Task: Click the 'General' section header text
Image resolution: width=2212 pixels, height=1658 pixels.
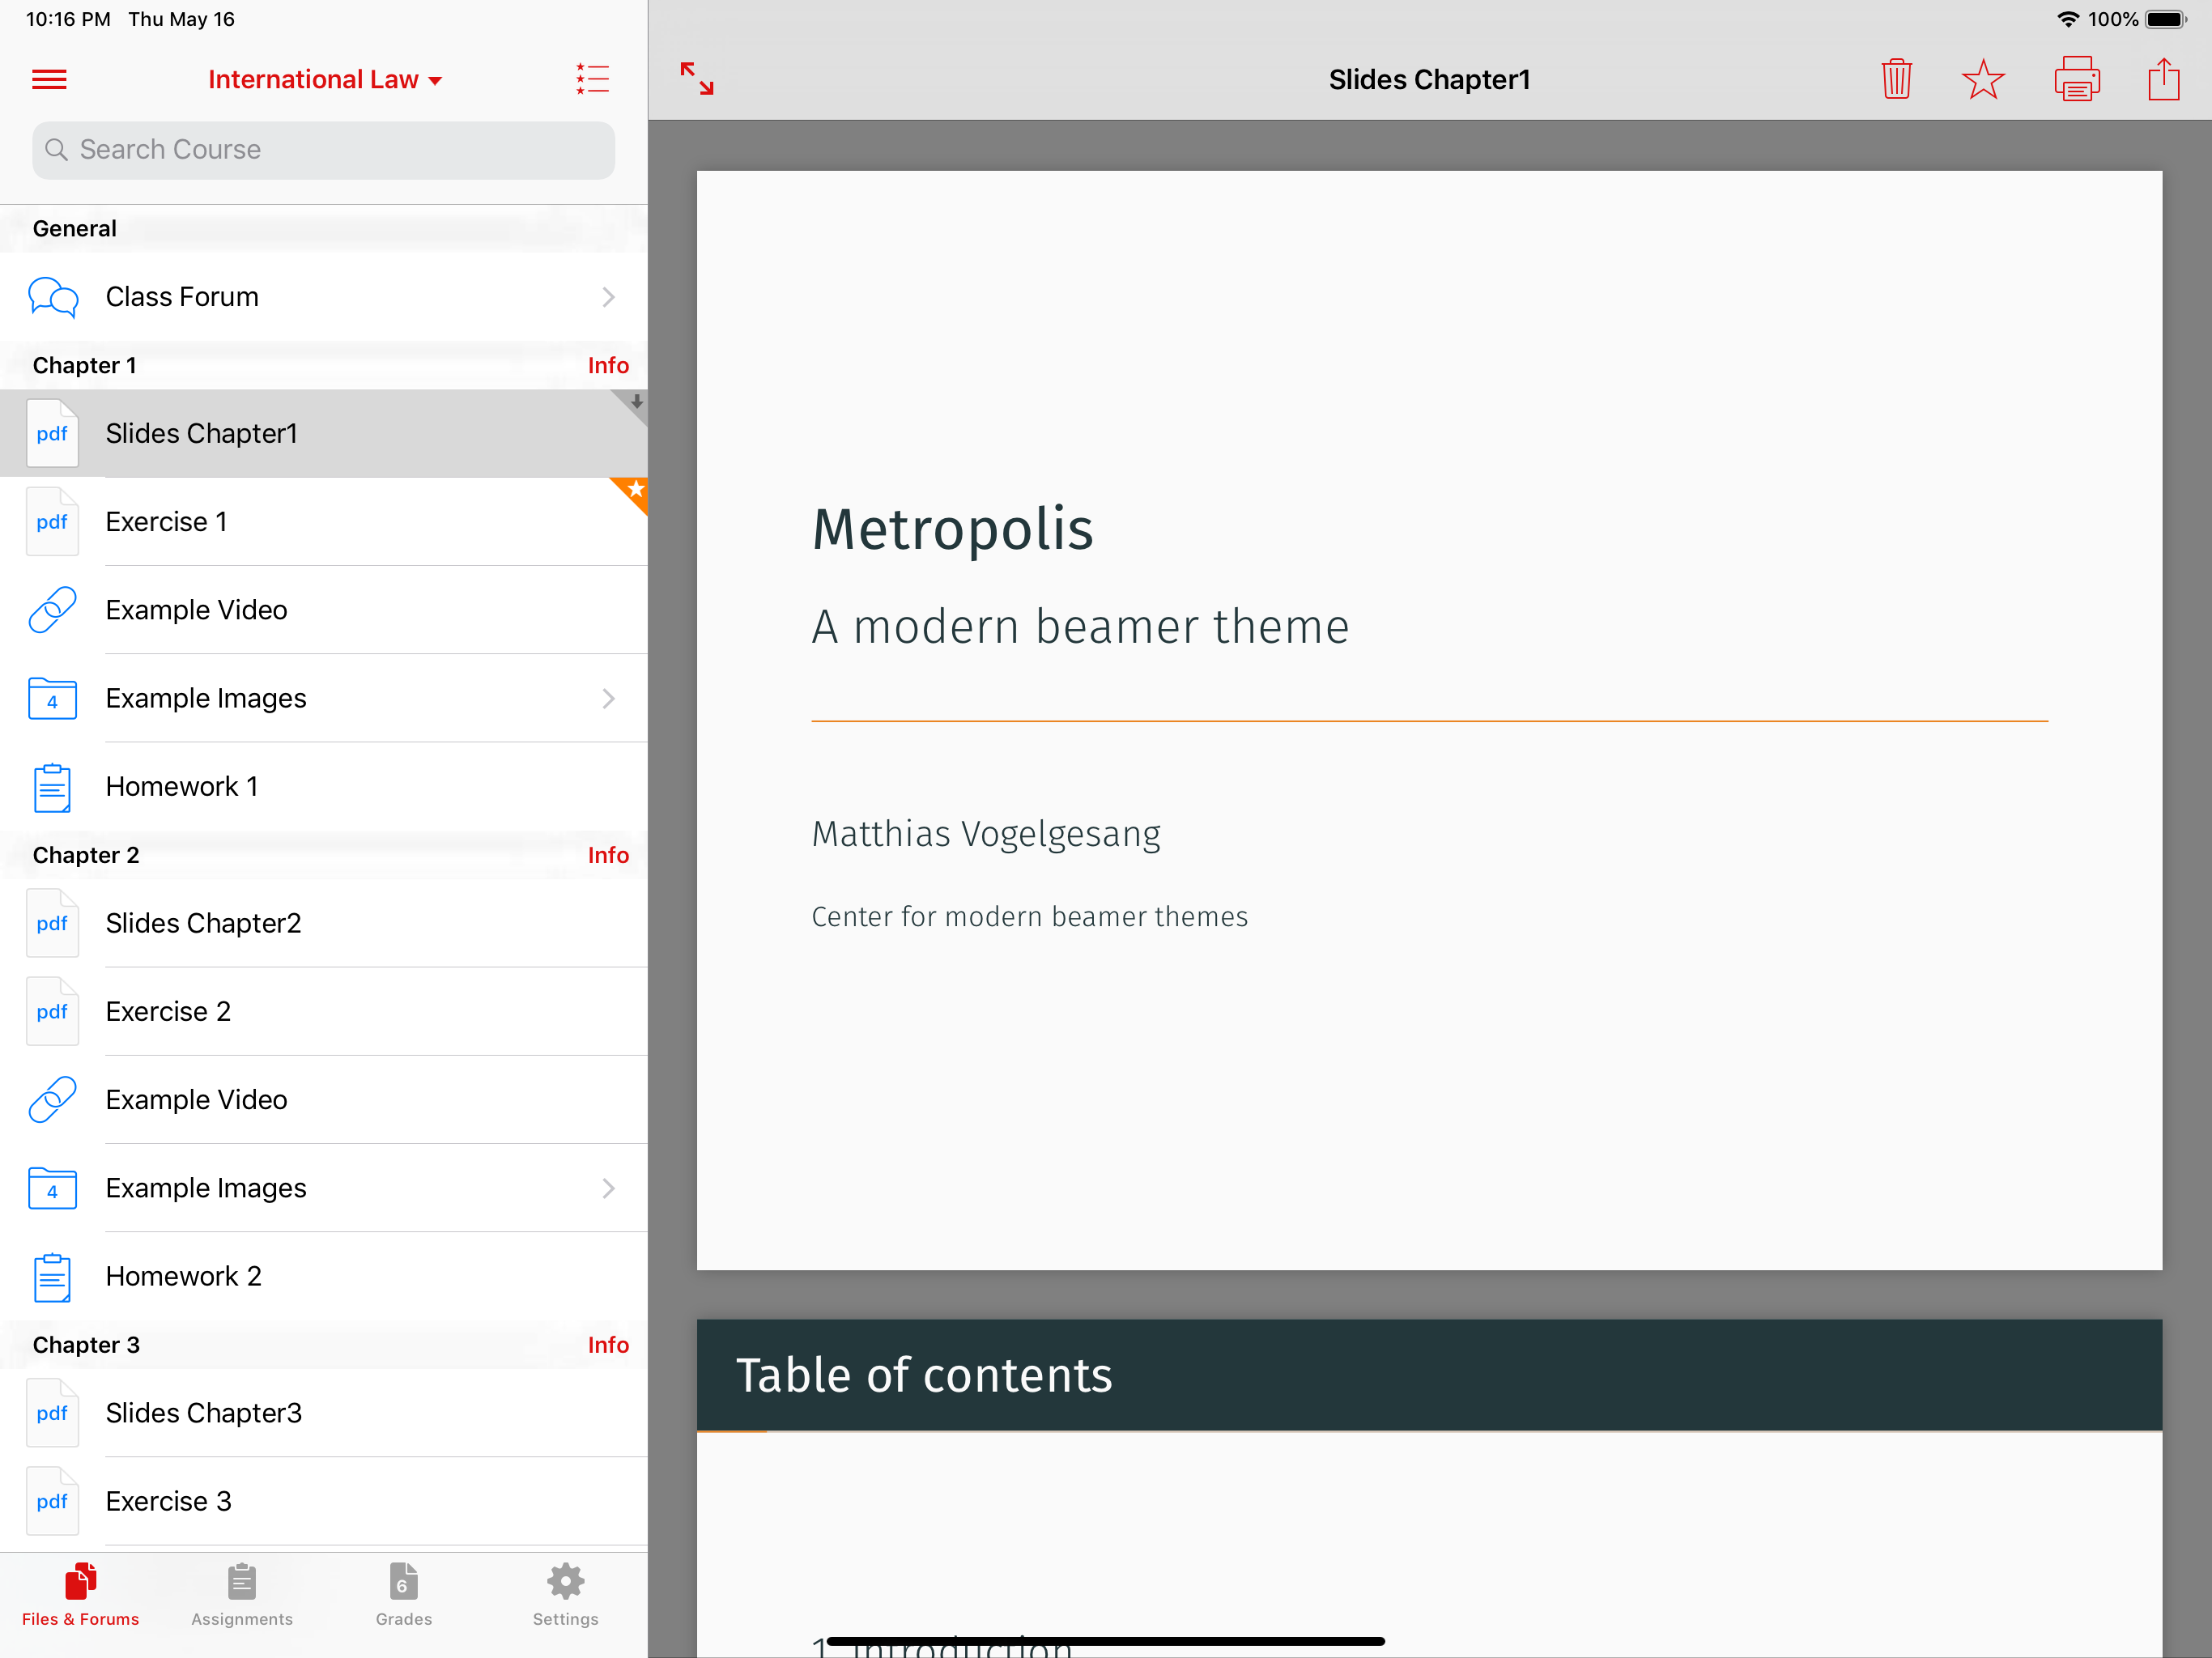Action: 75,228
